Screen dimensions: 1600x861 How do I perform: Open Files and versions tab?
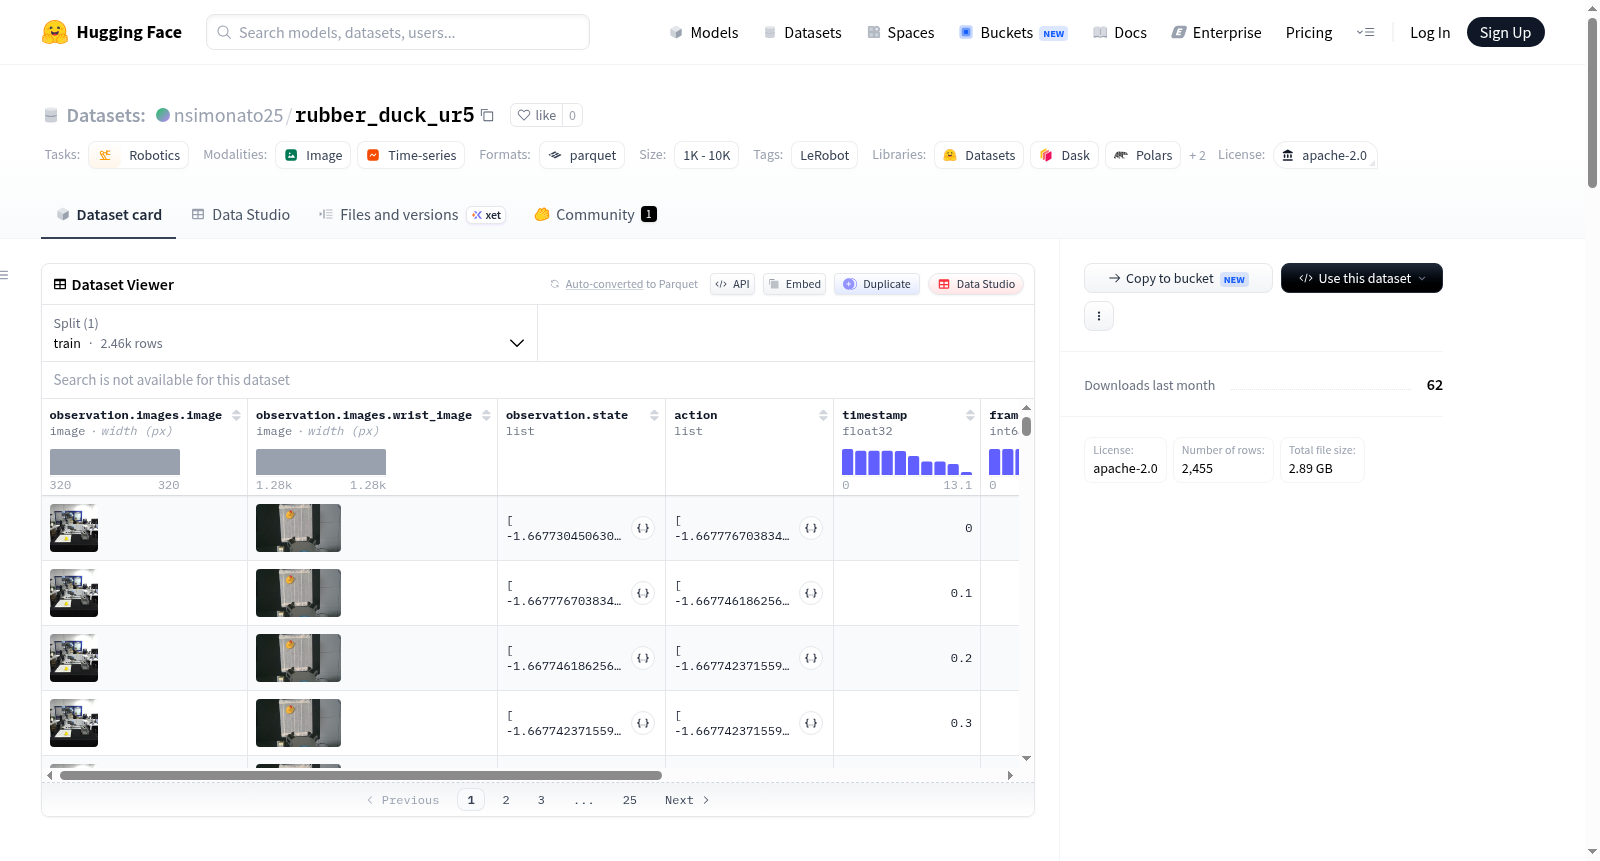click(412, 215)
